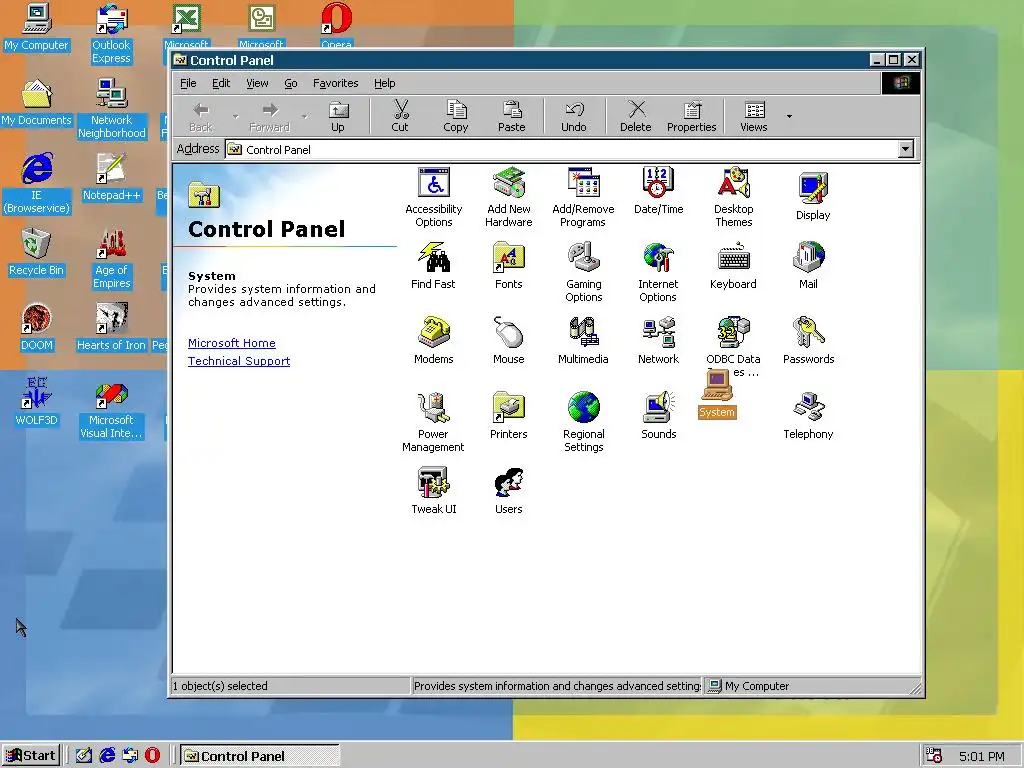Image resolution: width=1024 pixels, height=768 pixels.
Task: Select Power Management icon
Action: [433, 422]
